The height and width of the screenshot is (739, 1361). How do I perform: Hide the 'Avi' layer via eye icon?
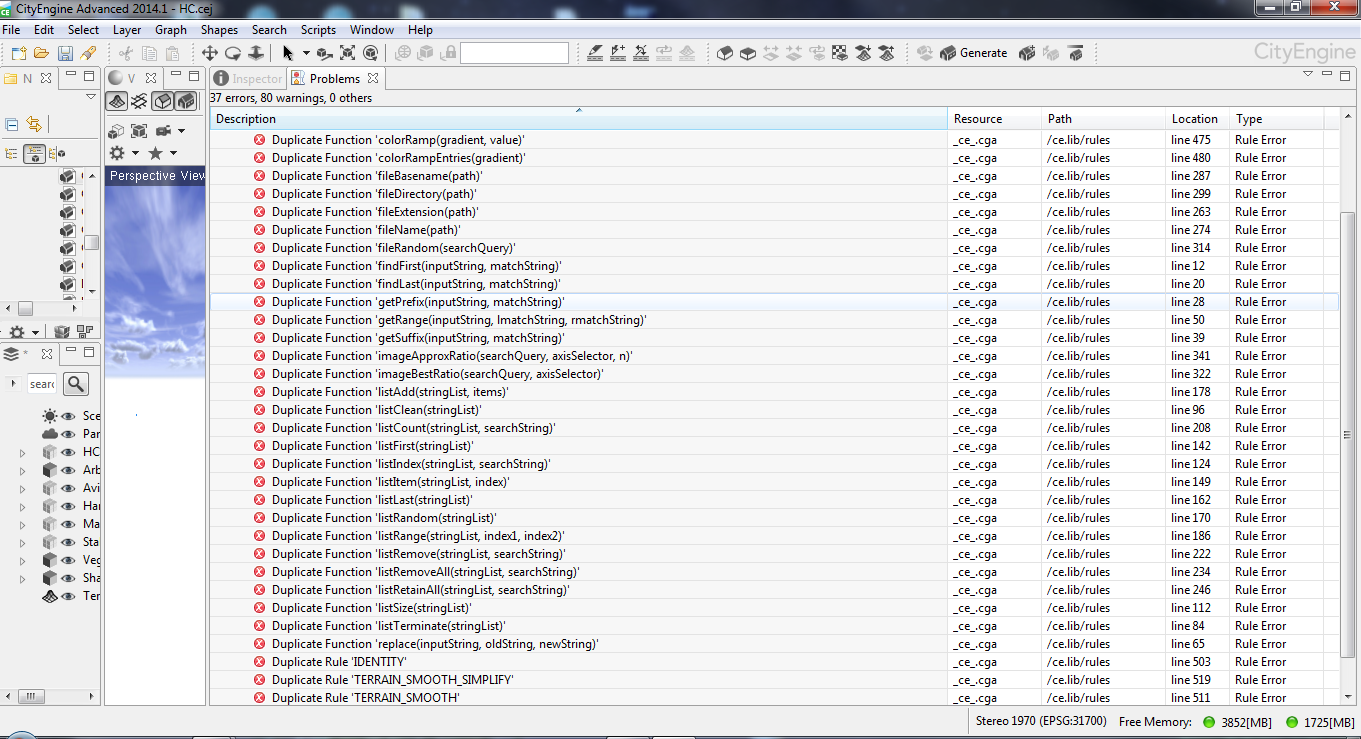69,488
